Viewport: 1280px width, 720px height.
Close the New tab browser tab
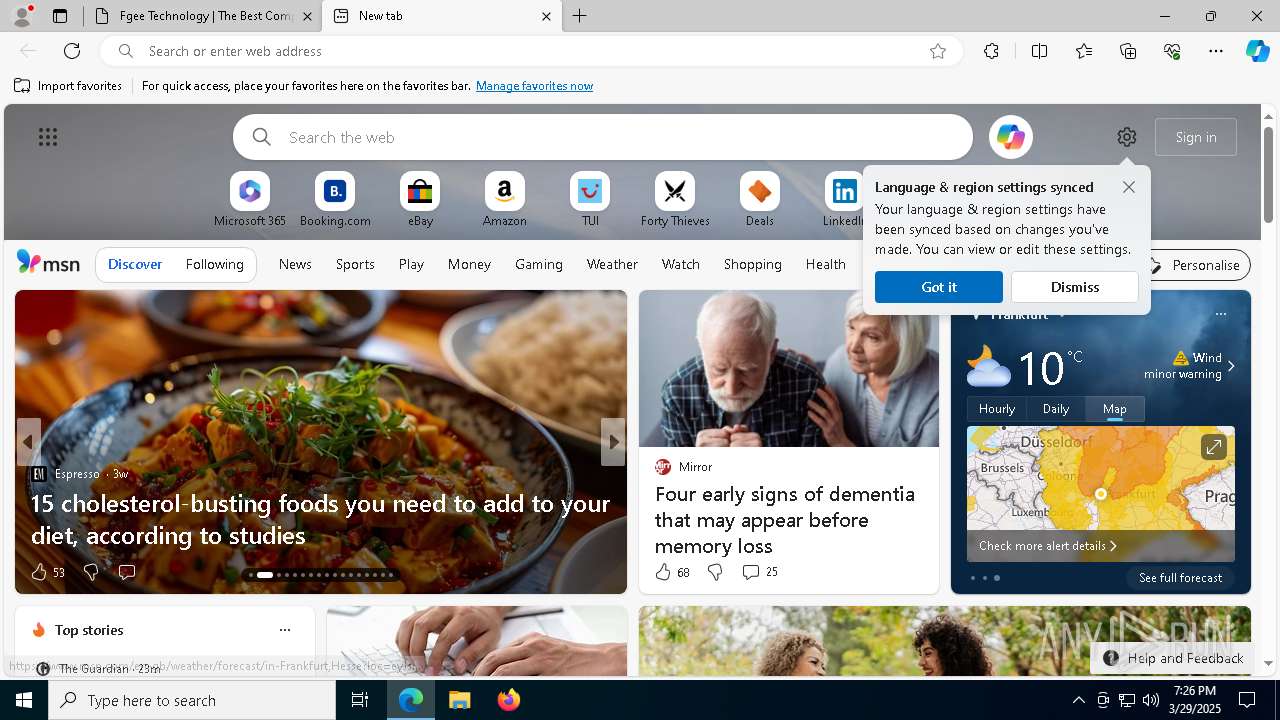point(546,16)
